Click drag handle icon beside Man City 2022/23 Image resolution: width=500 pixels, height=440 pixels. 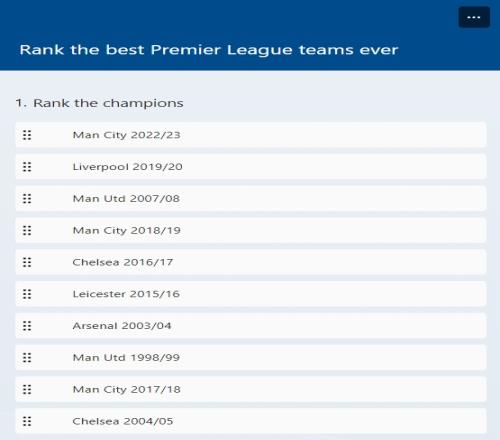(x=27, y=135)
